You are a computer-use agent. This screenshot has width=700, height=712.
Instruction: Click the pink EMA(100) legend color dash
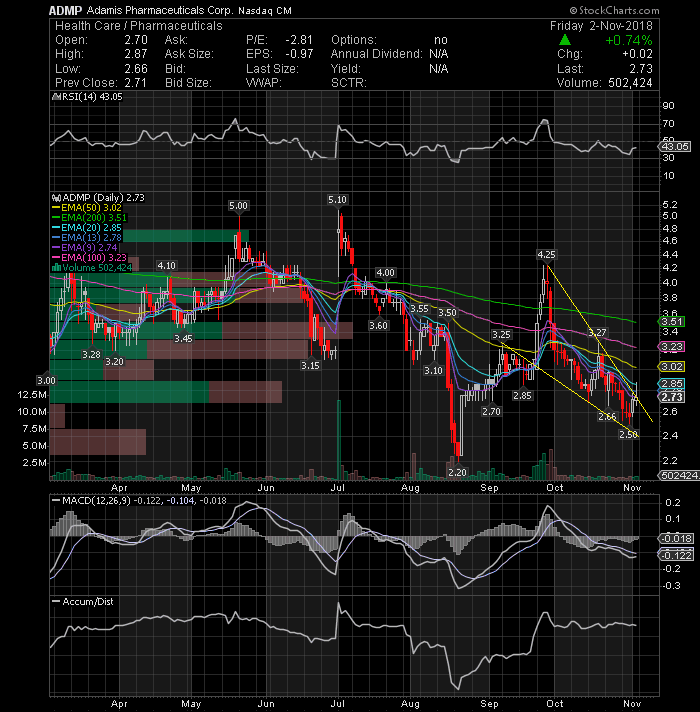coord(56,258)
